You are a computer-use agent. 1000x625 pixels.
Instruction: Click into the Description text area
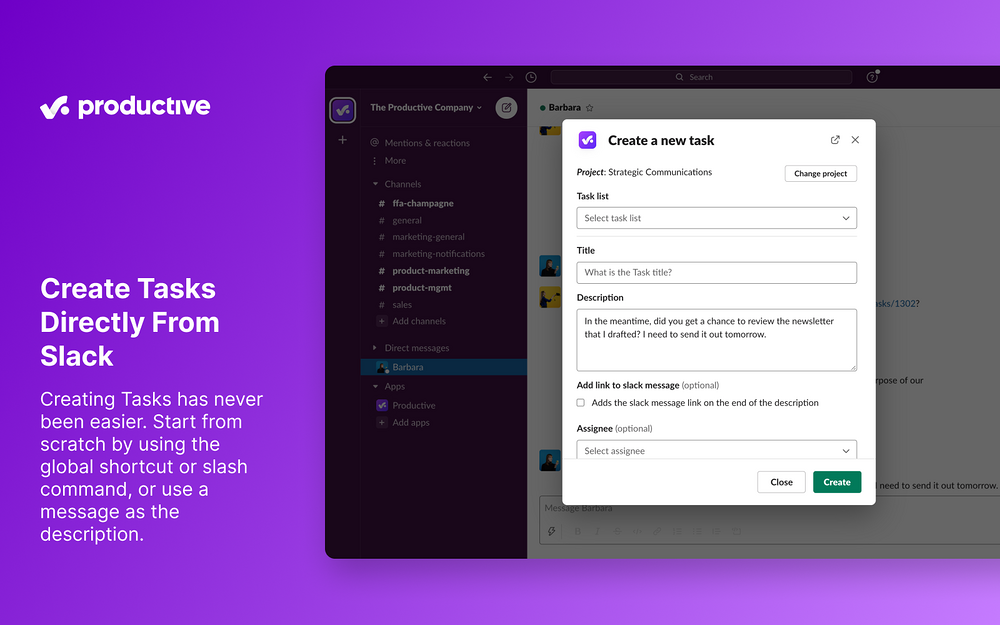tap(717, 340)
